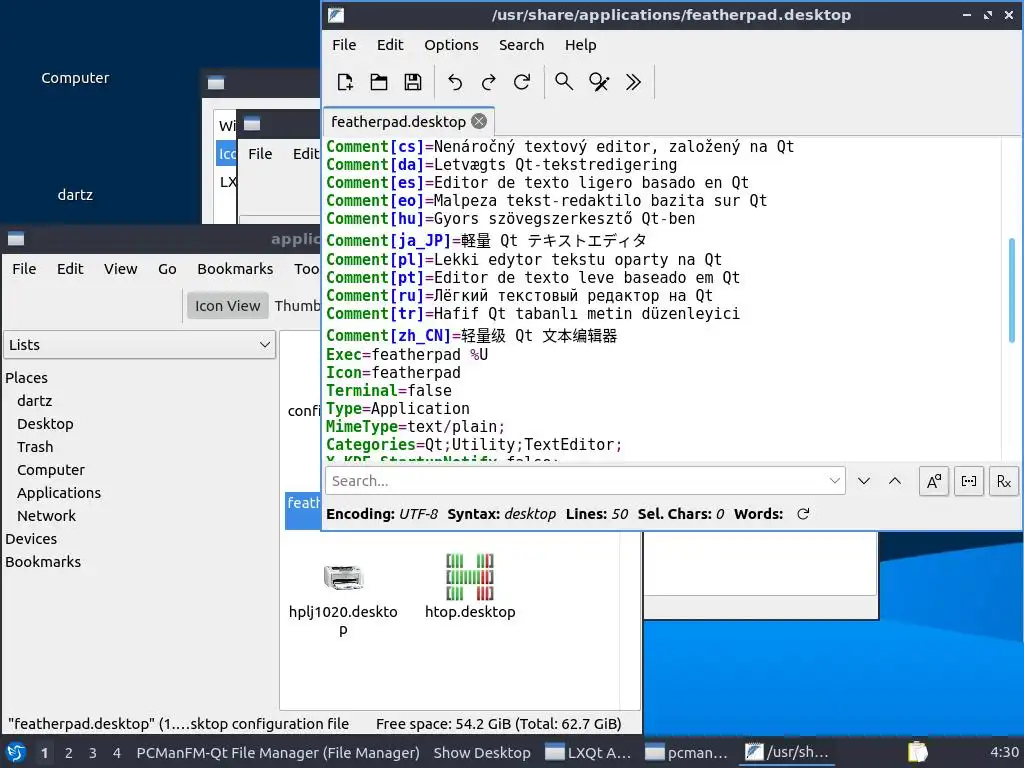
Task: Open Find with magnifier icon
Action: pyautogui.click(x=564, y=82)
